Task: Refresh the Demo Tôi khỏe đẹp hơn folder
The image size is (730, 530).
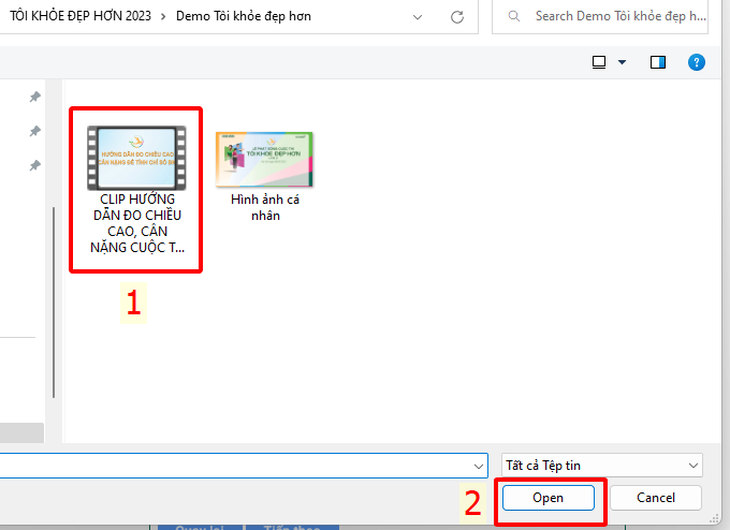Action: (457, 17)
